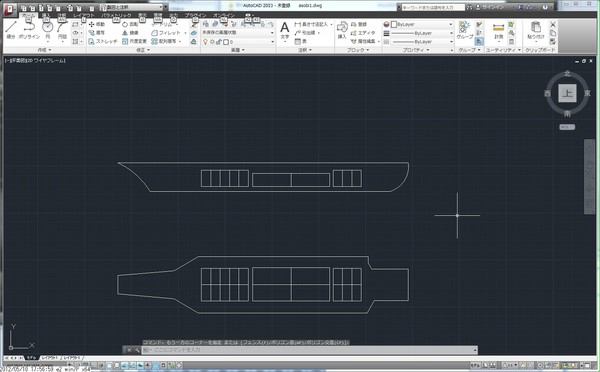This screenshot has width=600, height=372.
Task: Click the command line input field
Action: coord(309,350)
